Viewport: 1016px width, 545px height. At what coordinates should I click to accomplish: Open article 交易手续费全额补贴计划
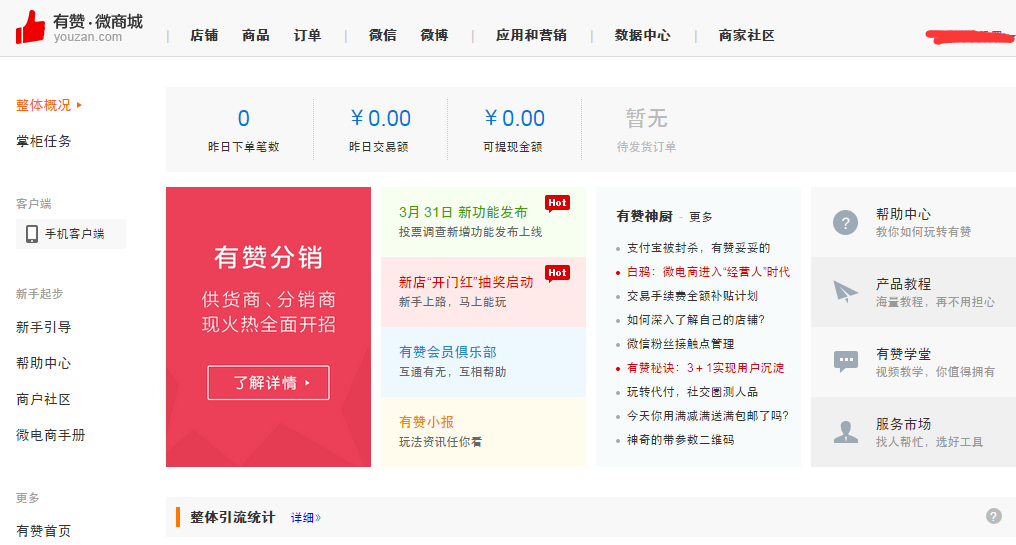click(x=692, y=296)
